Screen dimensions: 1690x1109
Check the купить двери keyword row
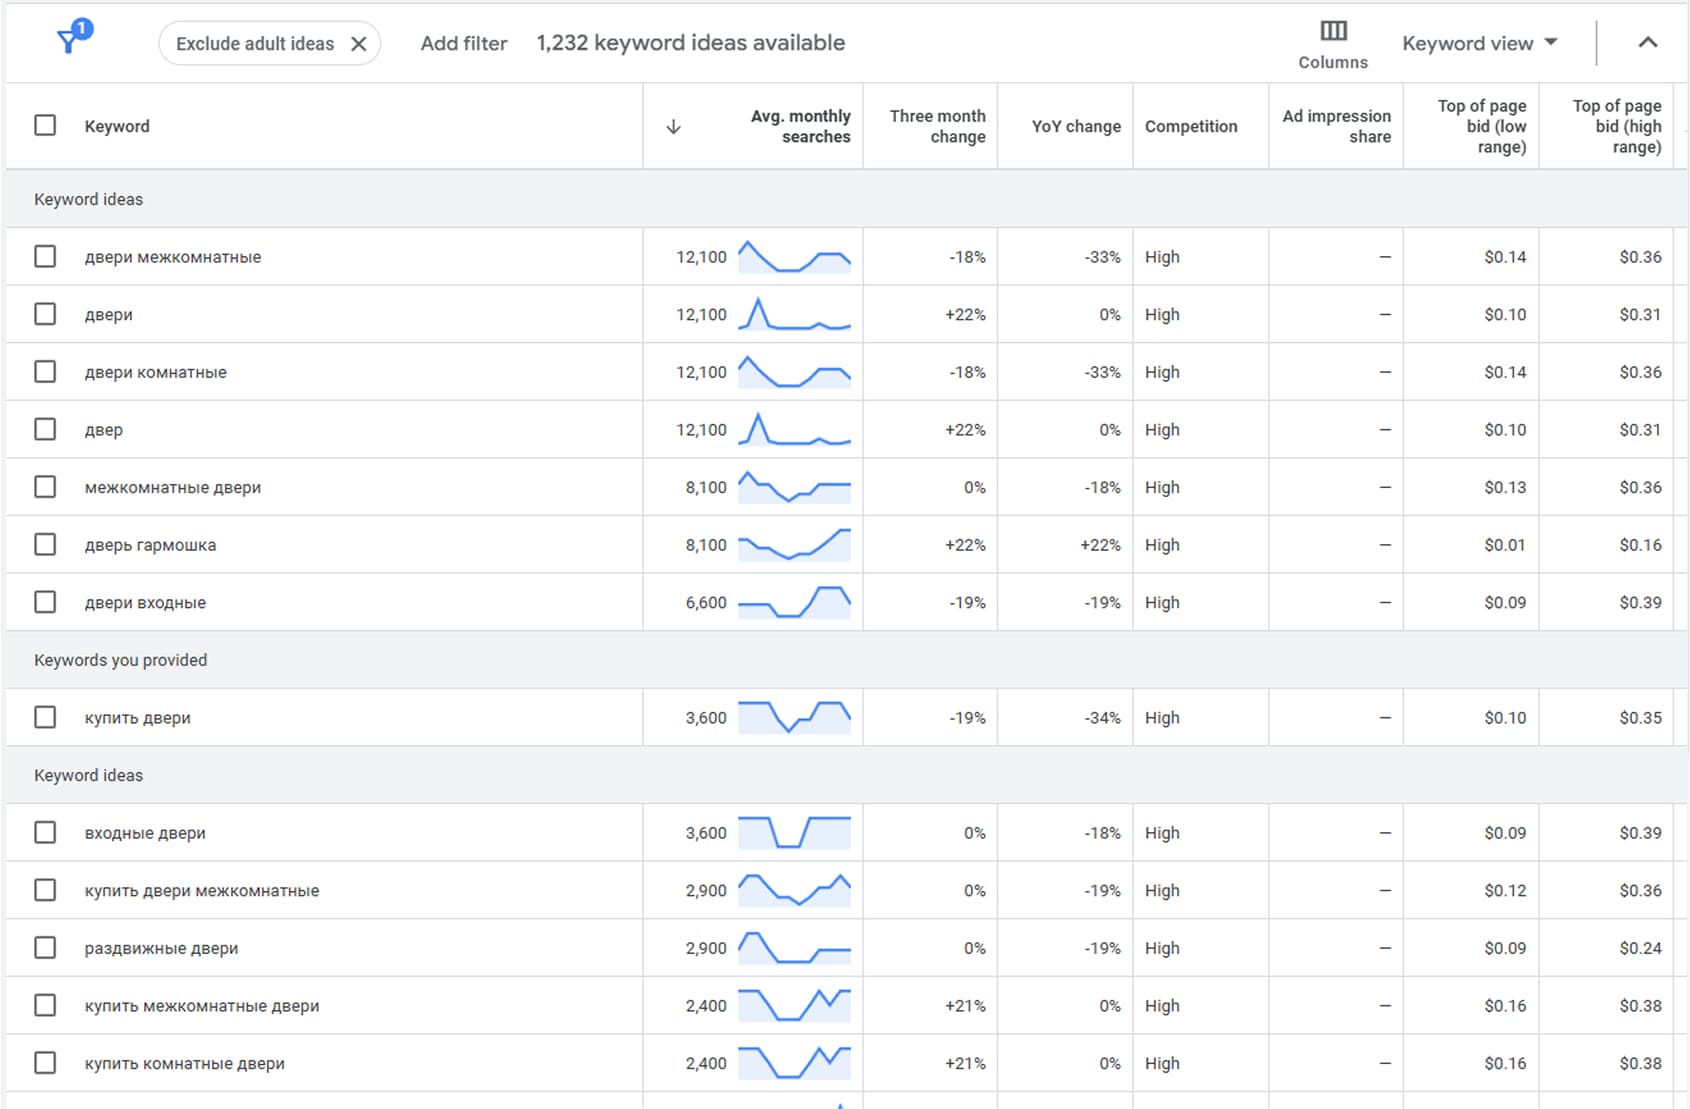coord(45,718)
